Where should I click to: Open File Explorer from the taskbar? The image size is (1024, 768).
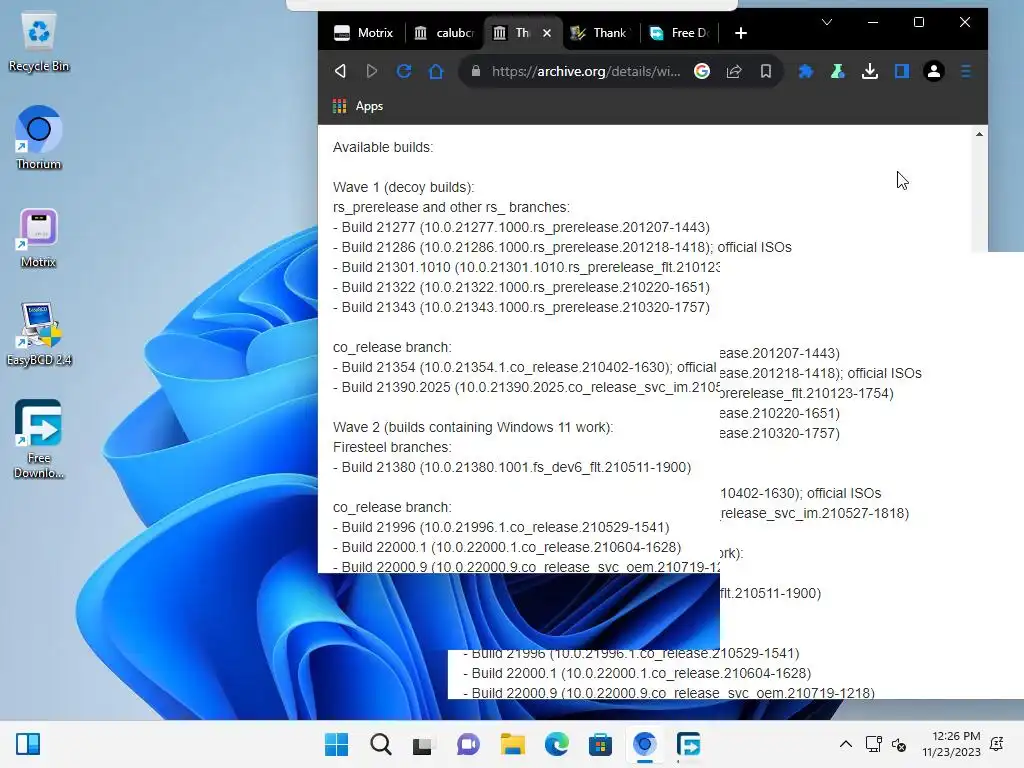pyautogui.click(x=512, y=744)
